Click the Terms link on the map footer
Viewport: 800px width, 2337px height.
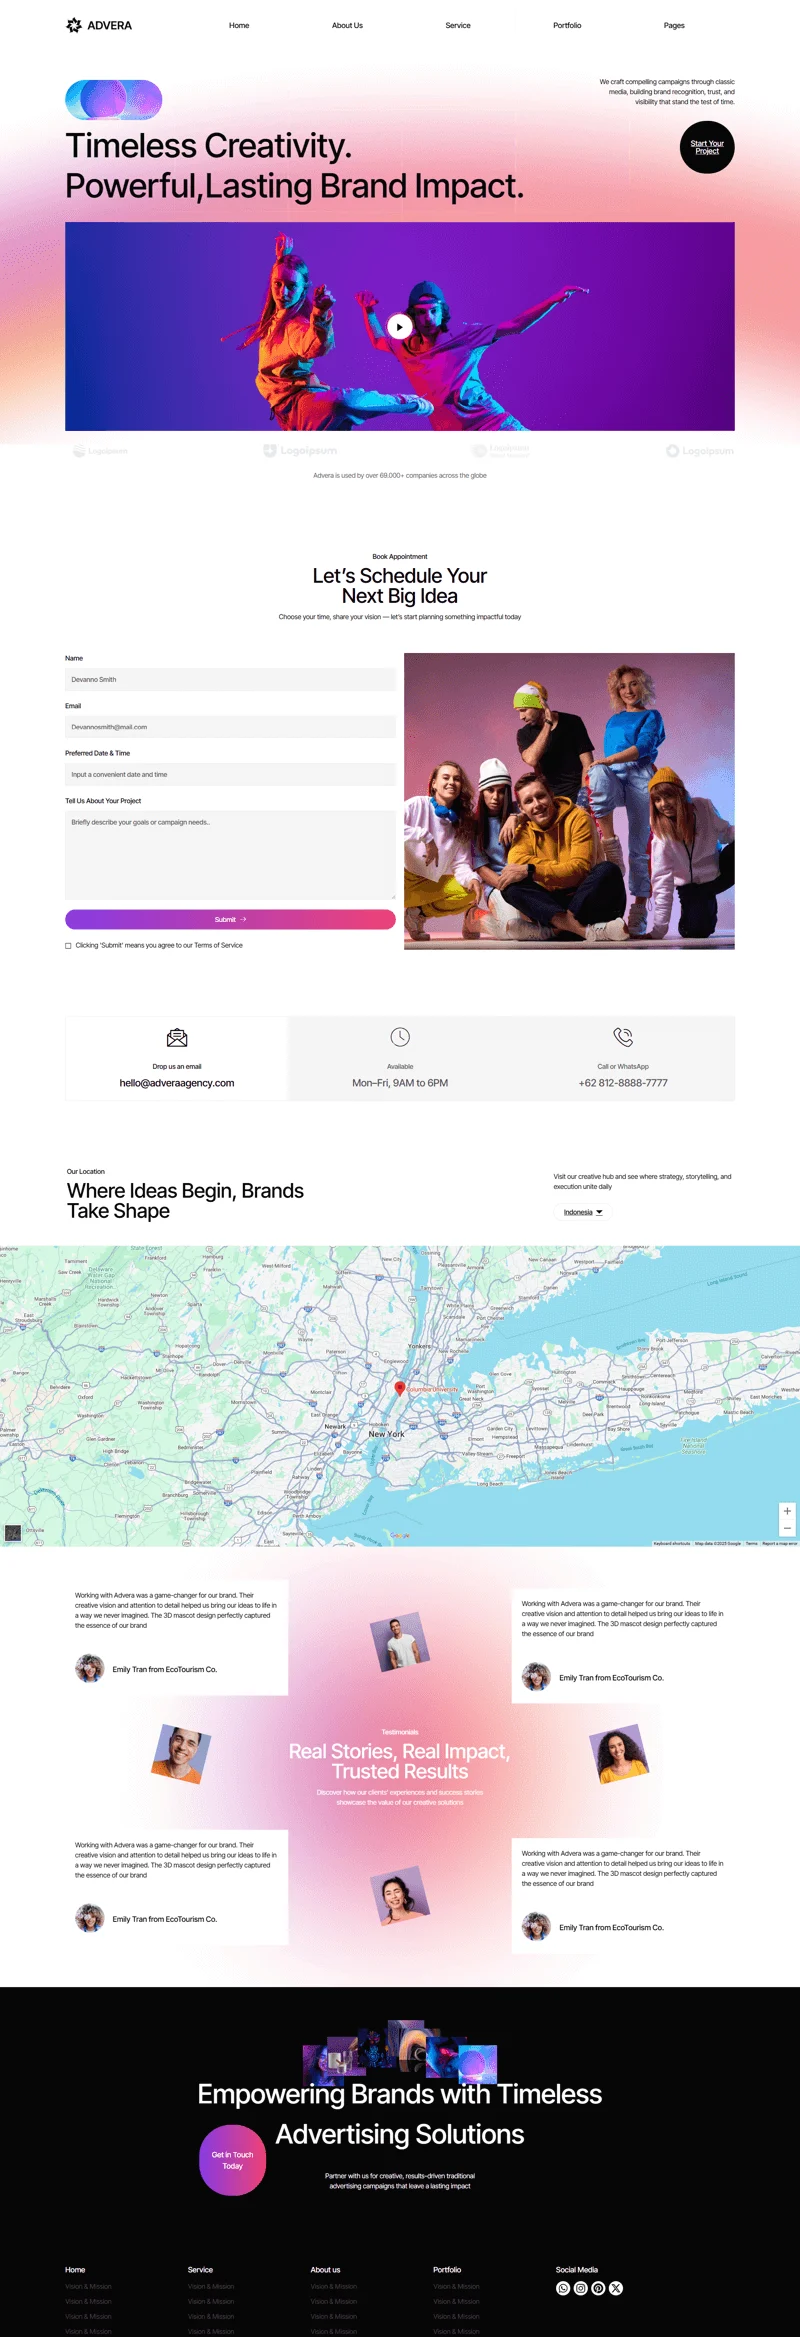pyautogui.click(x=751, y=1543)
